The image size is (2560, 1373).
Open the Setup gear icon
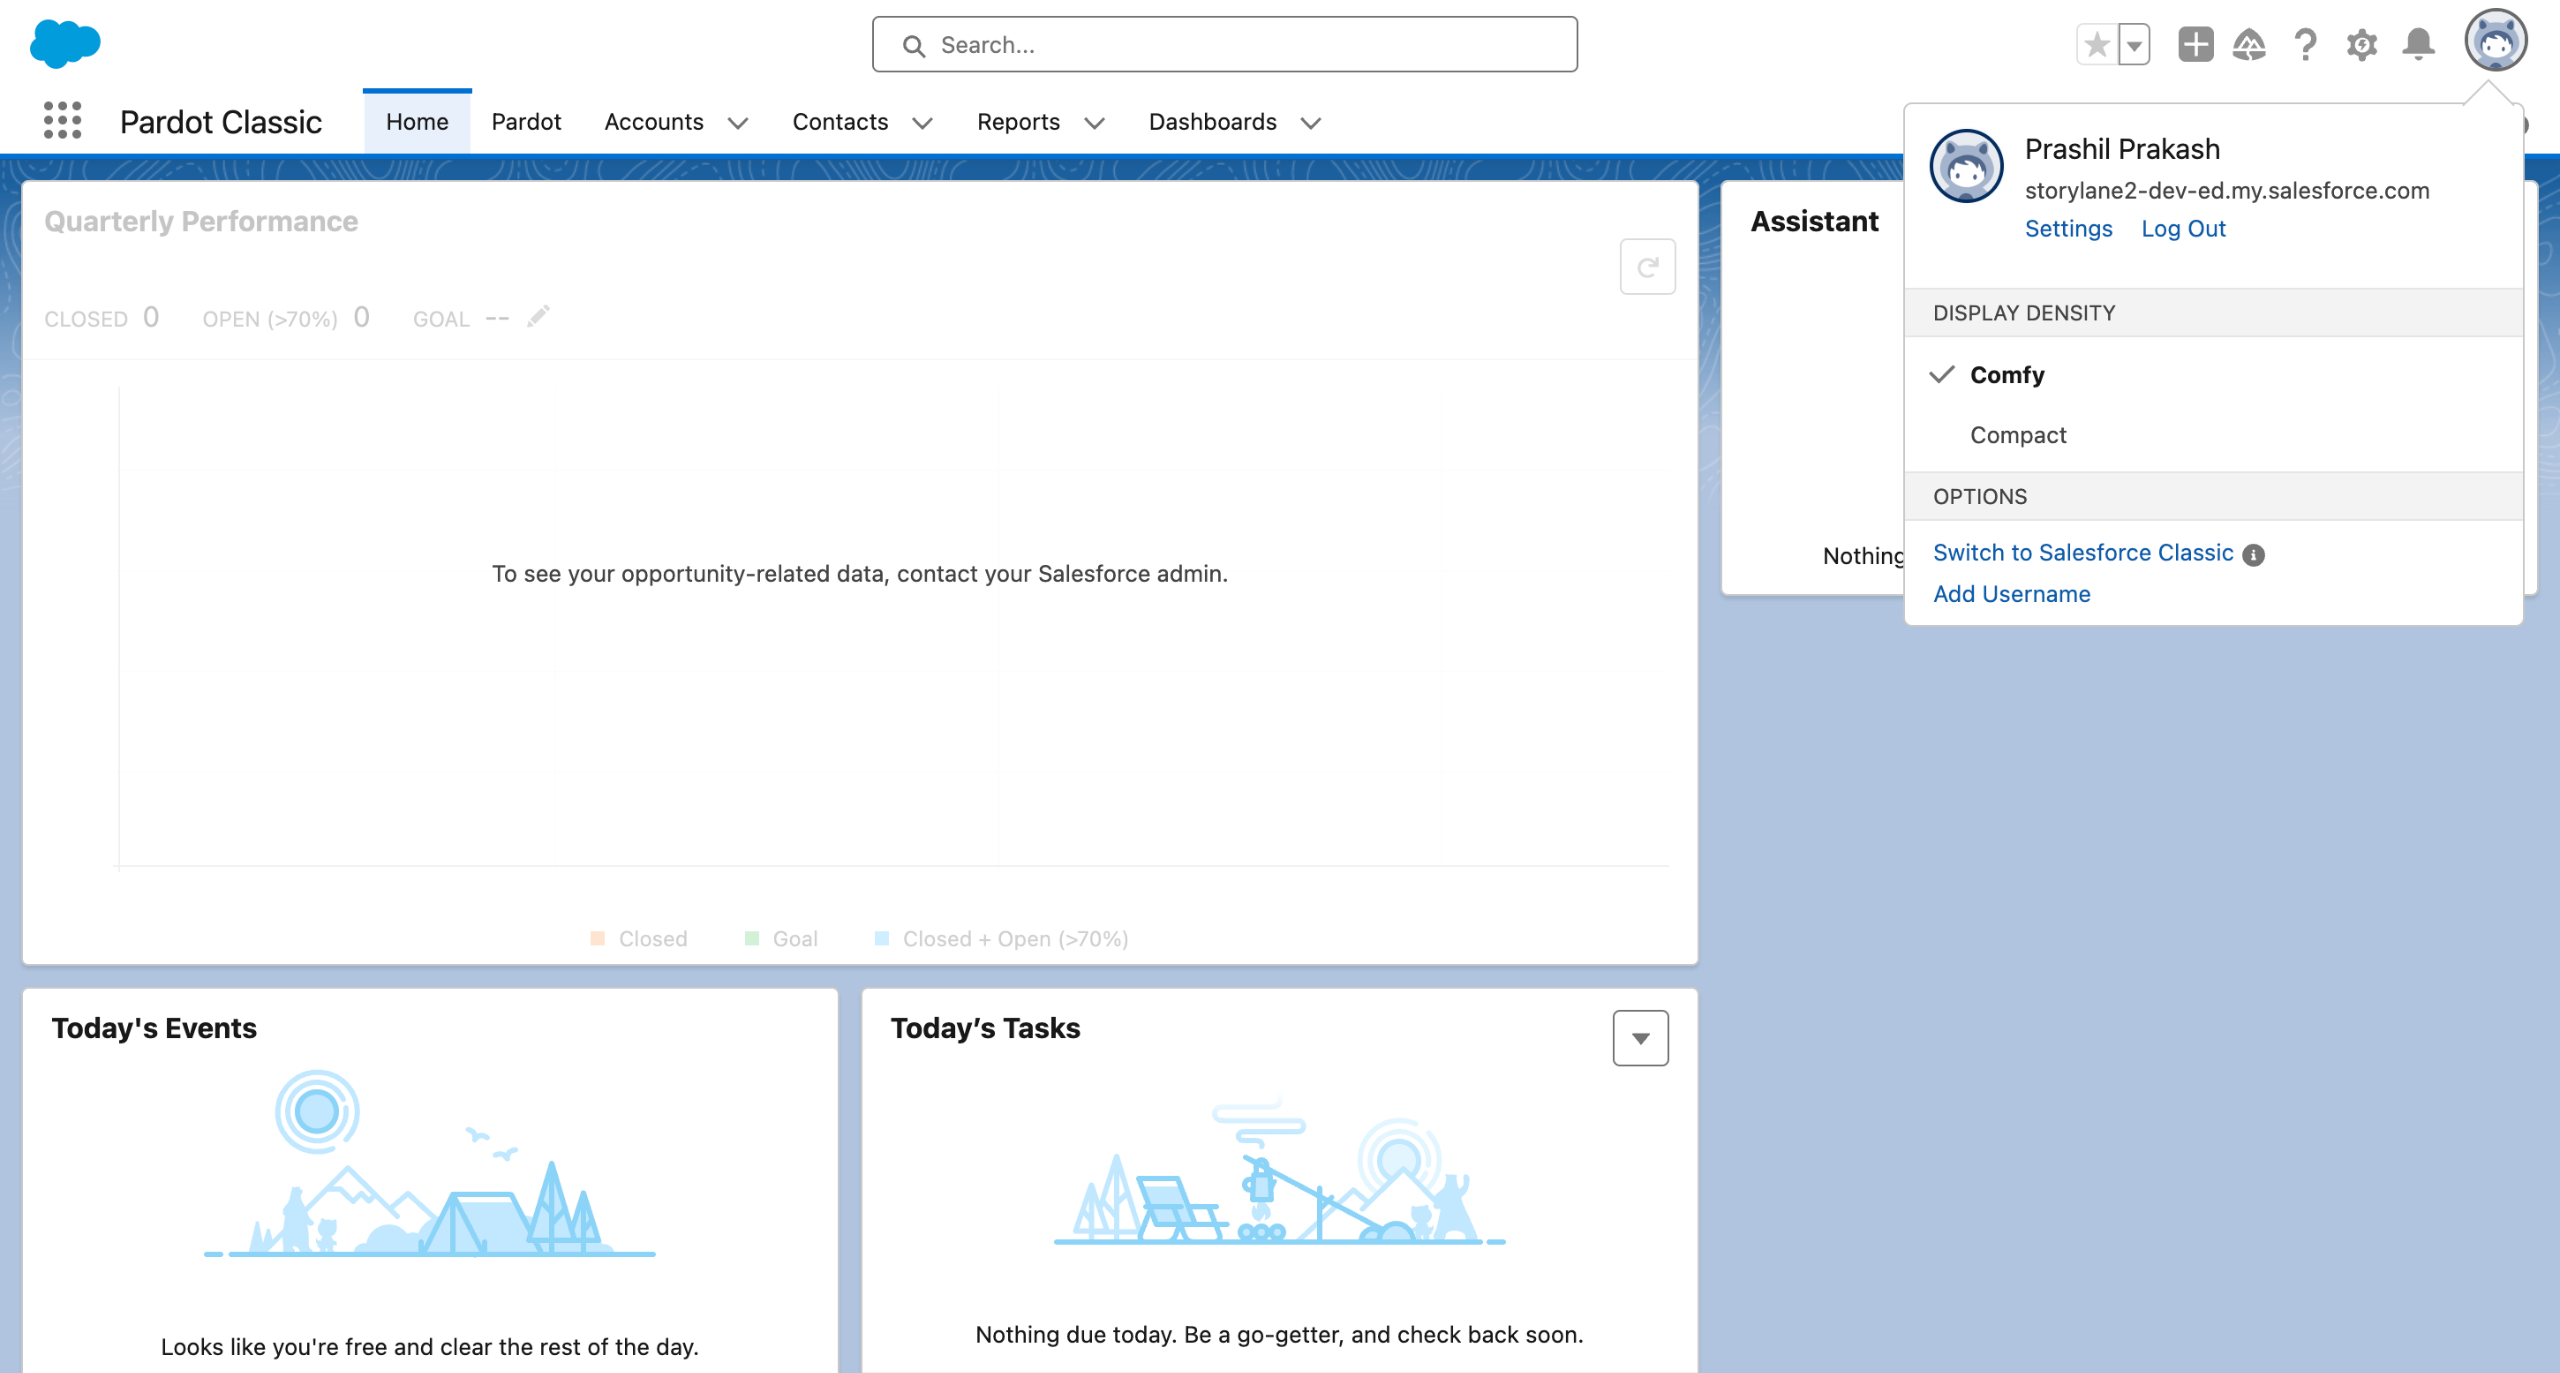[x=2362, y=45]
